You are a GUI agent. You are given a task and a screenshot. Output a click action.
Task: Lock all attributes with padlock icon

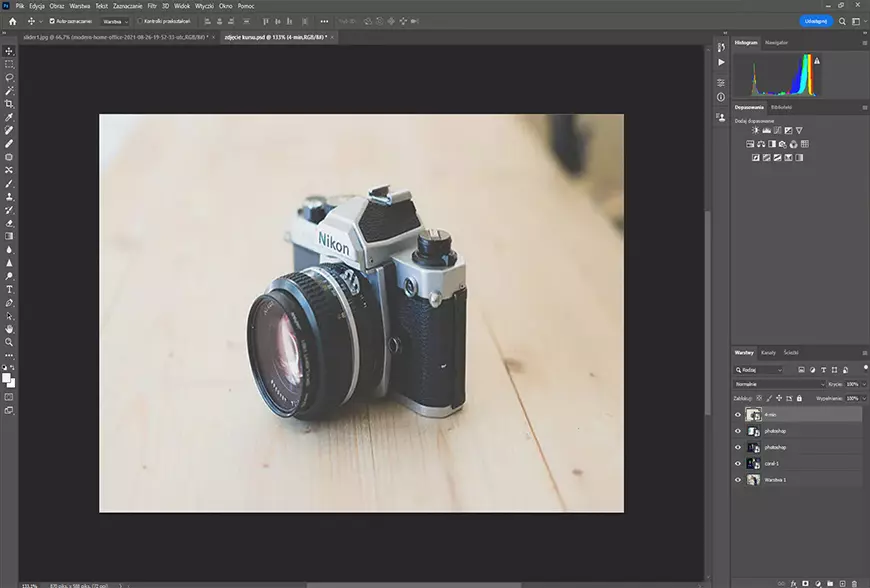coord(799,398)
